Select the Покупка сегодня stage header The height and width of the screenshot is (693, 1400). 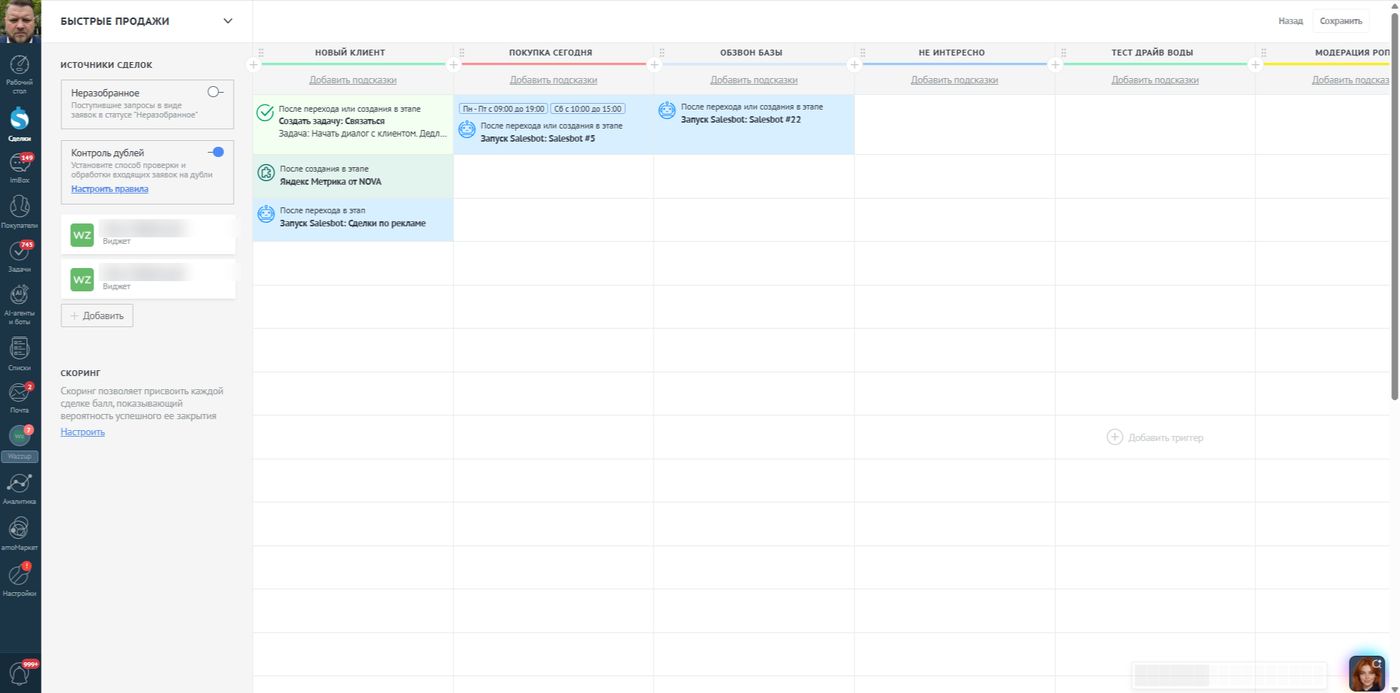tap(550, 52)
